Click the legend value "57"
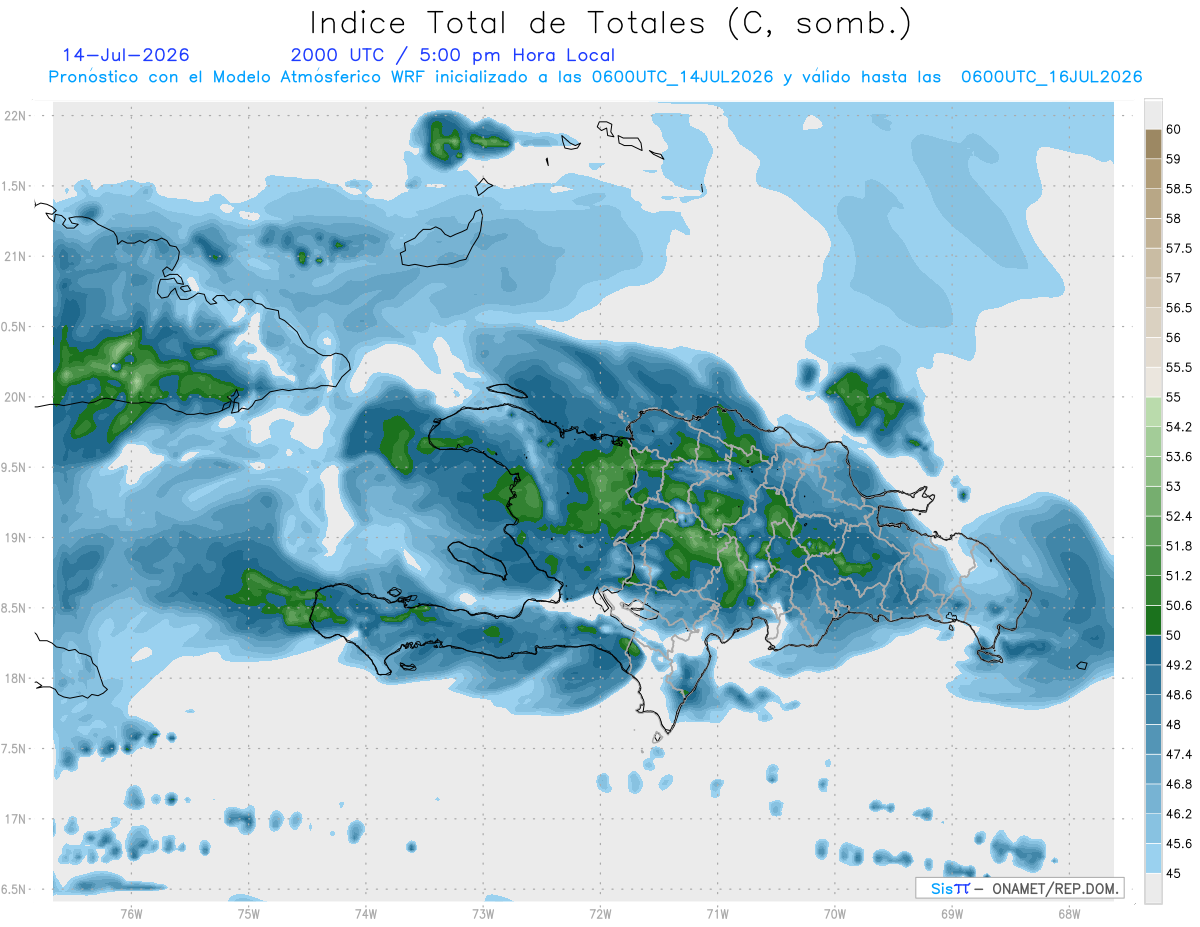 [1174, 278]
